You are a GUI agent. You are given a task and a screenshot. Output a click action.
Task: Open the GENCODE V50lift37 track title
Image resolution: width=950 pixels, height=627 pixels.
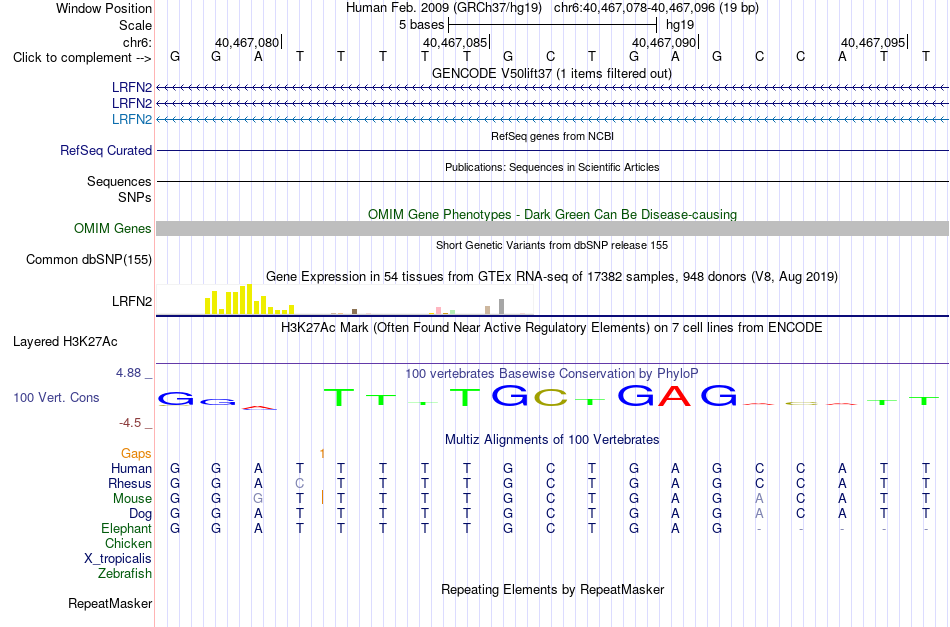coord(552,73)
